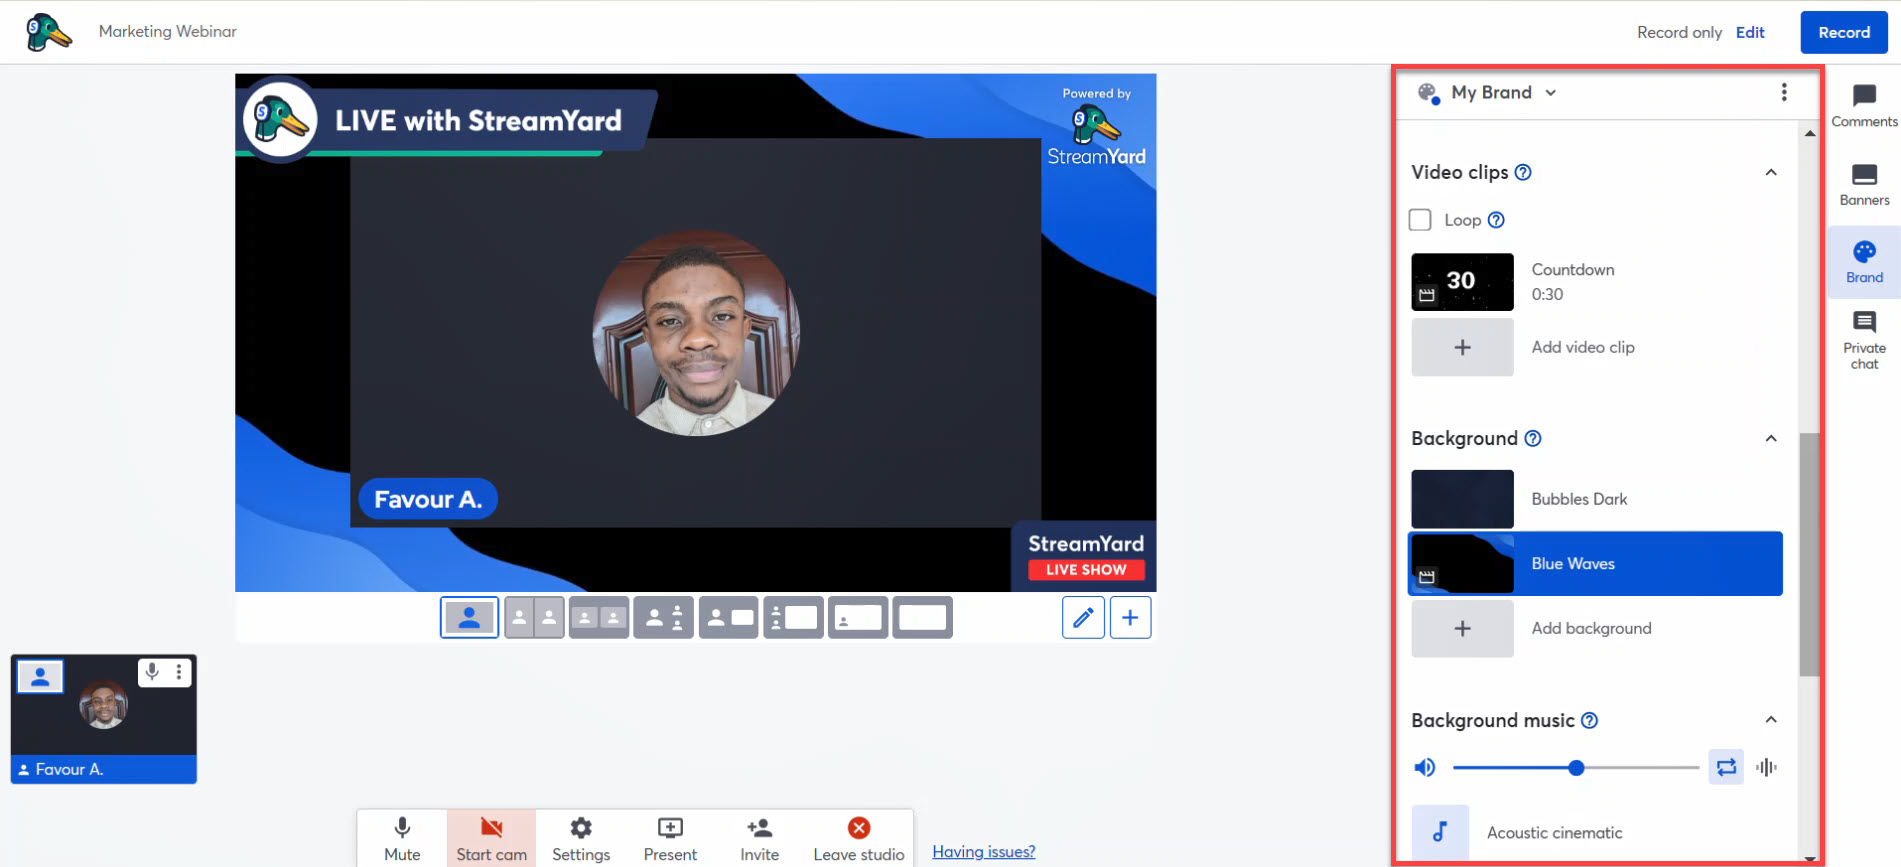Screen dimensions: 1901x867
Task: Toggle mic on Favour A. participant card
Action: point(152,672)
